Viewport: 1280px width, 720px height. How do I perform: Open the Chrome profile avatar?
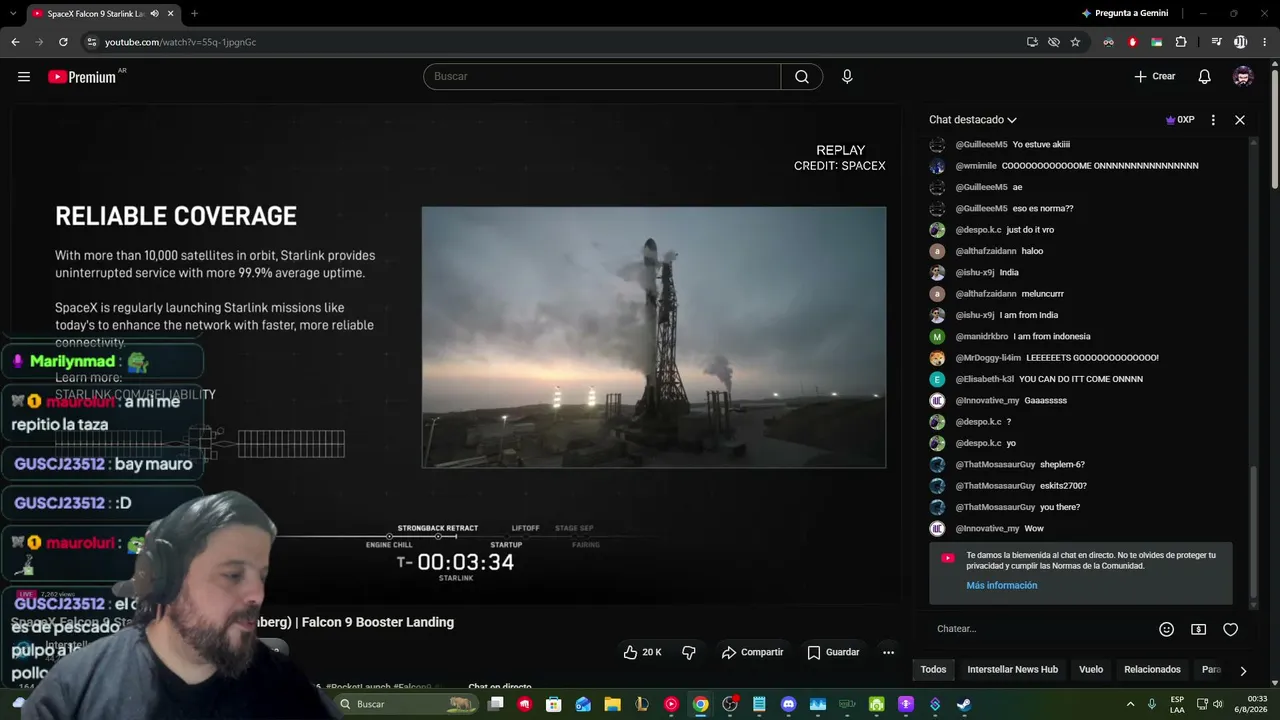tap(1241, 42)
